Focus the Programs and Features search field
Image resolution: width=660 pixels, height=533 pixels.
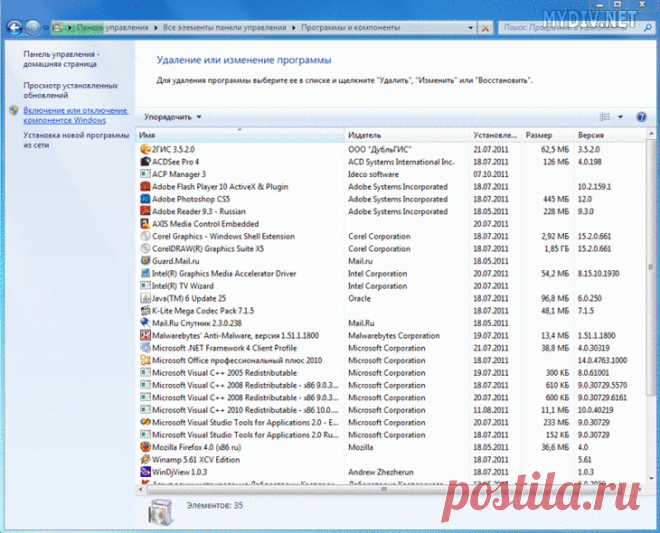pos(571,28)
